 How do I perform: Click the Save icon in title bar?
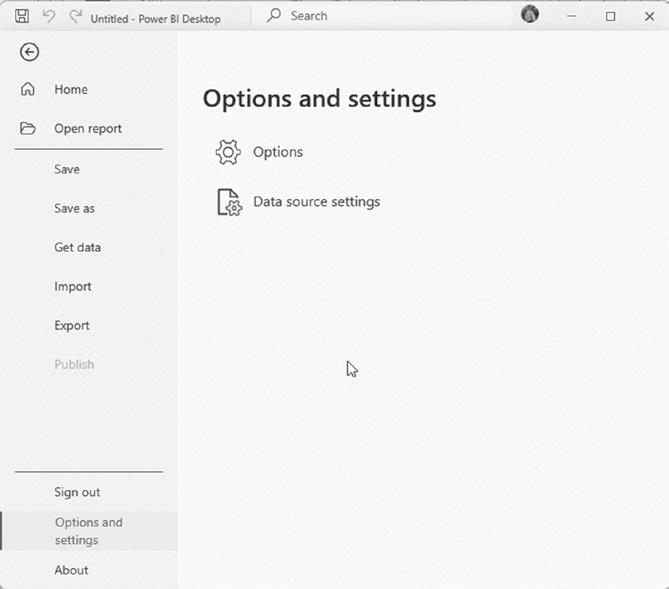[22, 17]
